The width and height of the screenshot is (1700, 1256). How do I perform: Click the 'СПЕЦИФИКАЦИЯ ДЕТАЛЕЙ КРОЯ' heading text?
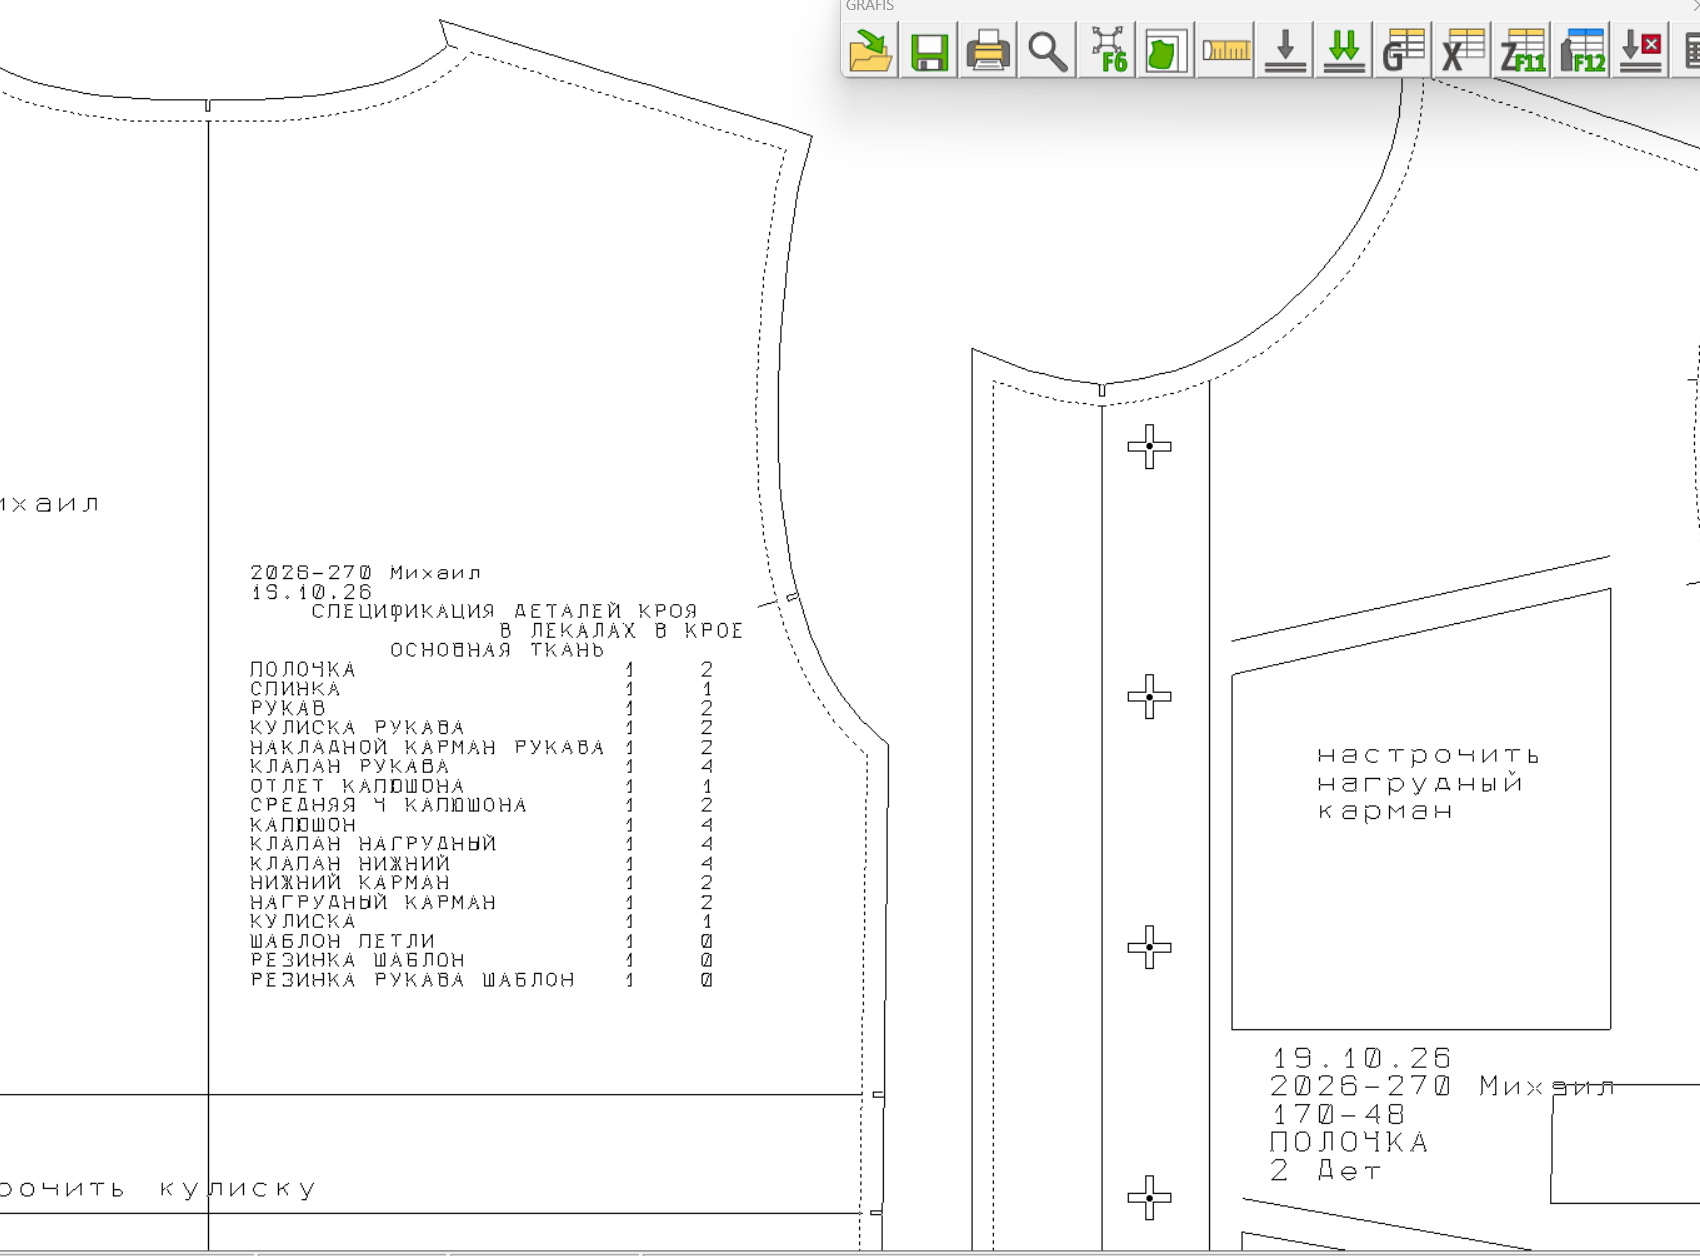click(504, 611)
